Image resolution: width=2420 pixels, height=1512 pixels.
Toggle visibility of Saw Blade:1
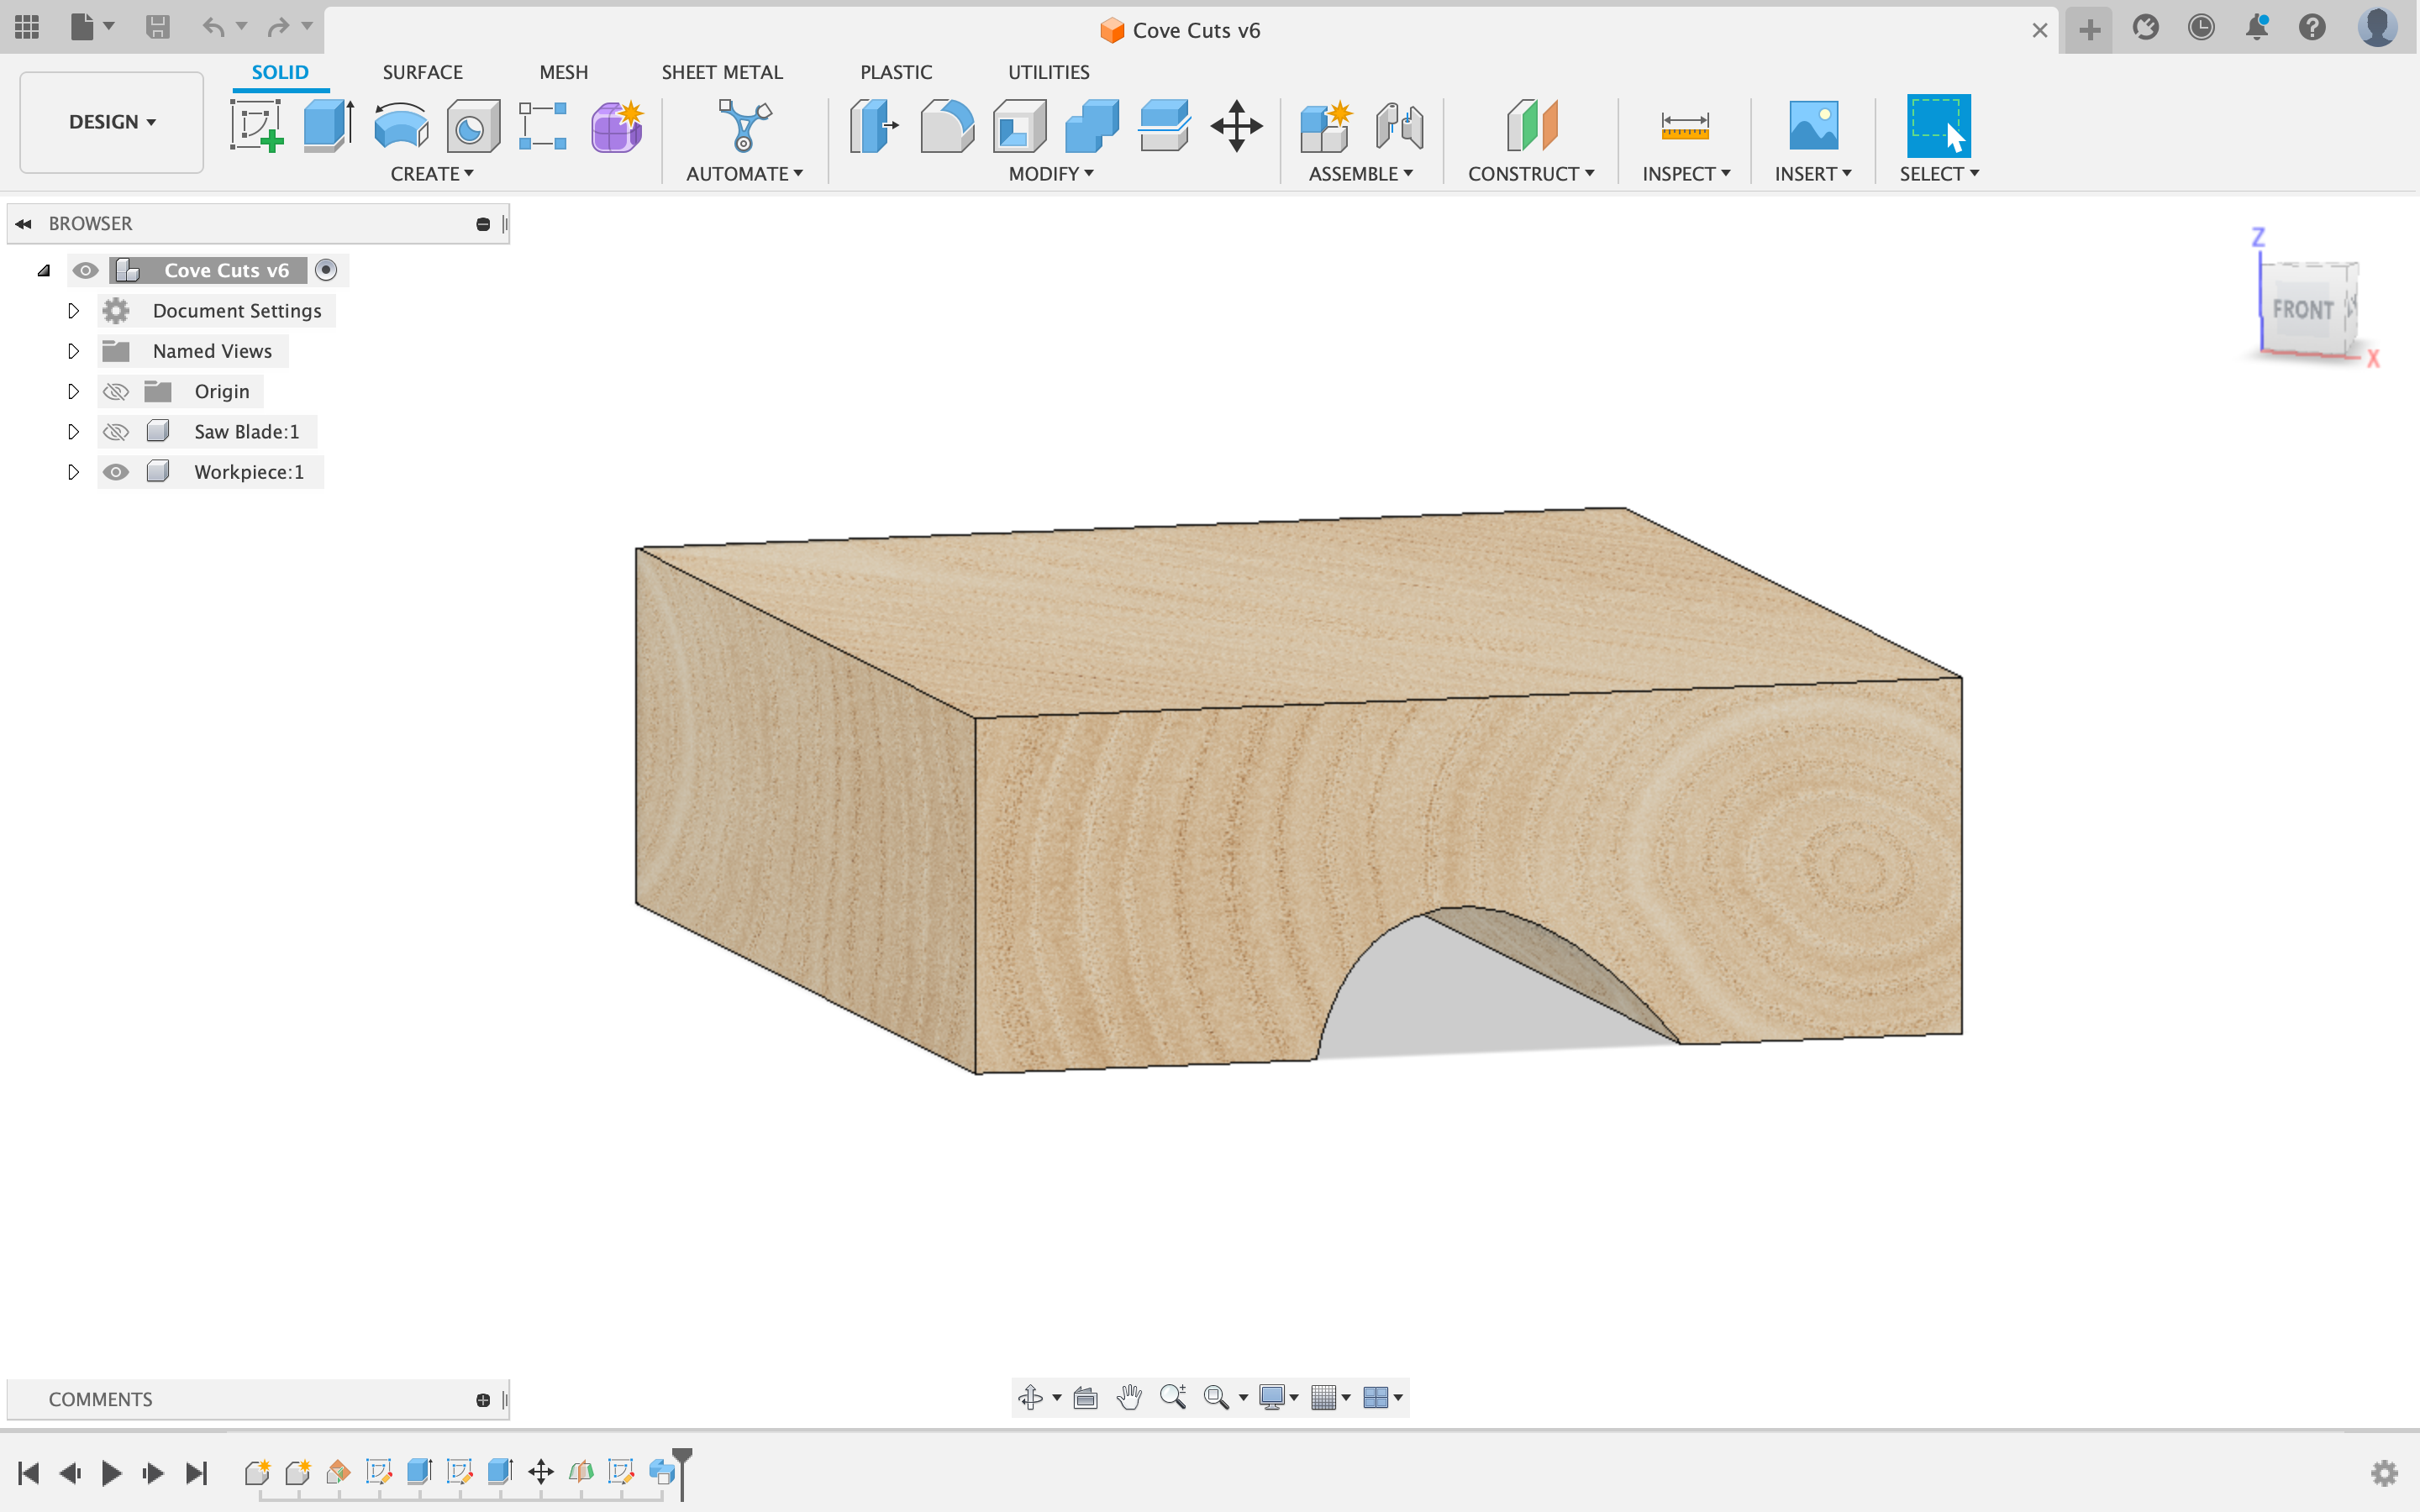pyautogui.click(x=113, y=430)
